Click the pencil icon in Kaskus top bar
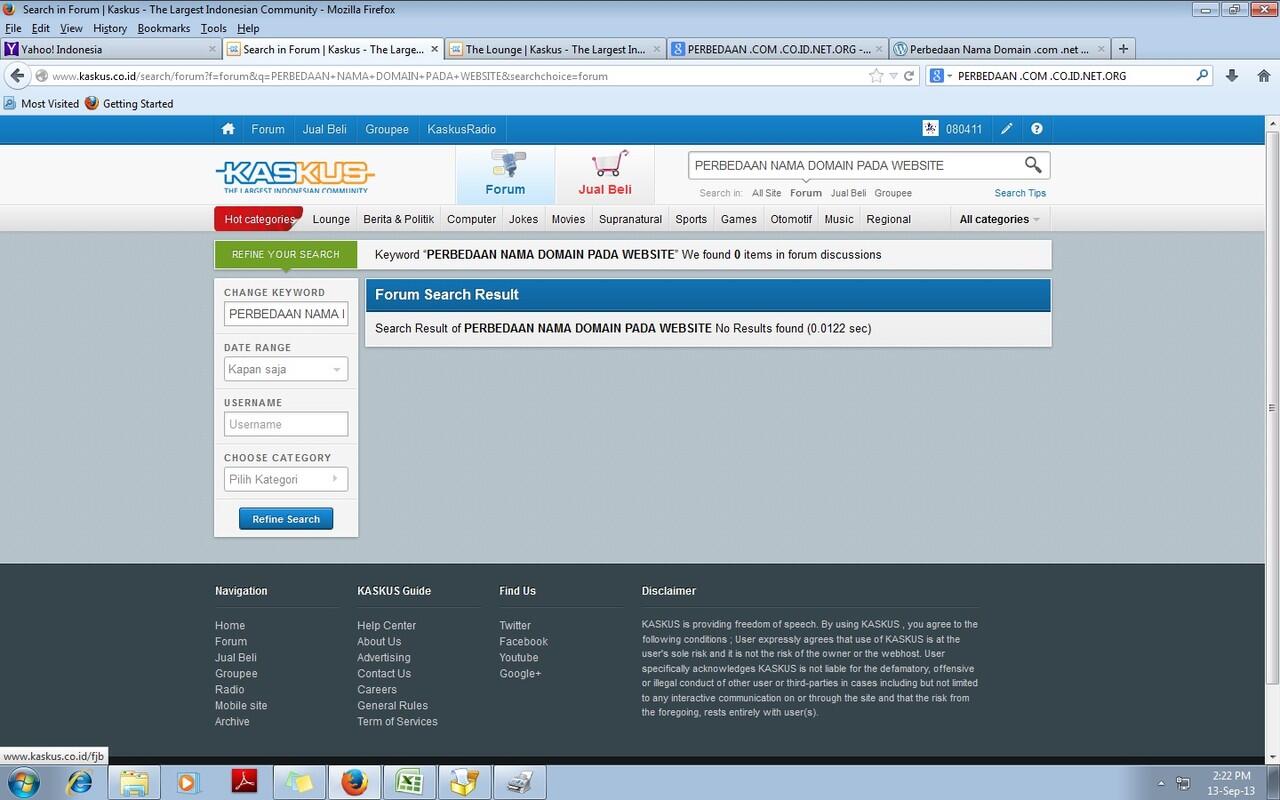Screen dimensions: 1280x800 coord(1007,129)
